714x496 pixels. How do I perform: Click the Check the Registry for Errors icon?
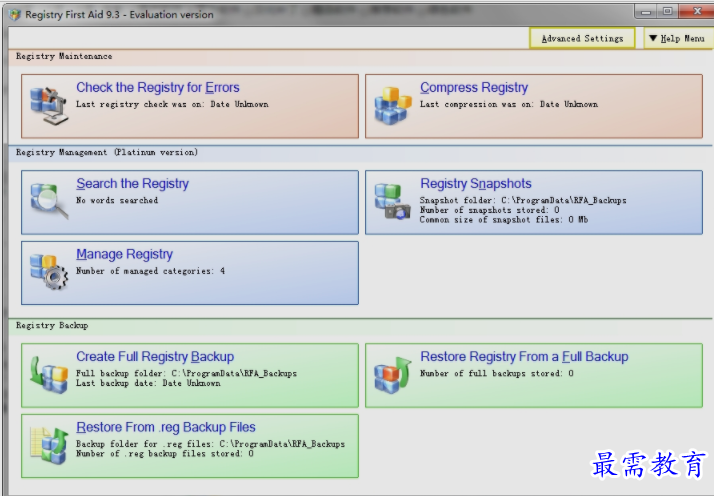[49, 106]
